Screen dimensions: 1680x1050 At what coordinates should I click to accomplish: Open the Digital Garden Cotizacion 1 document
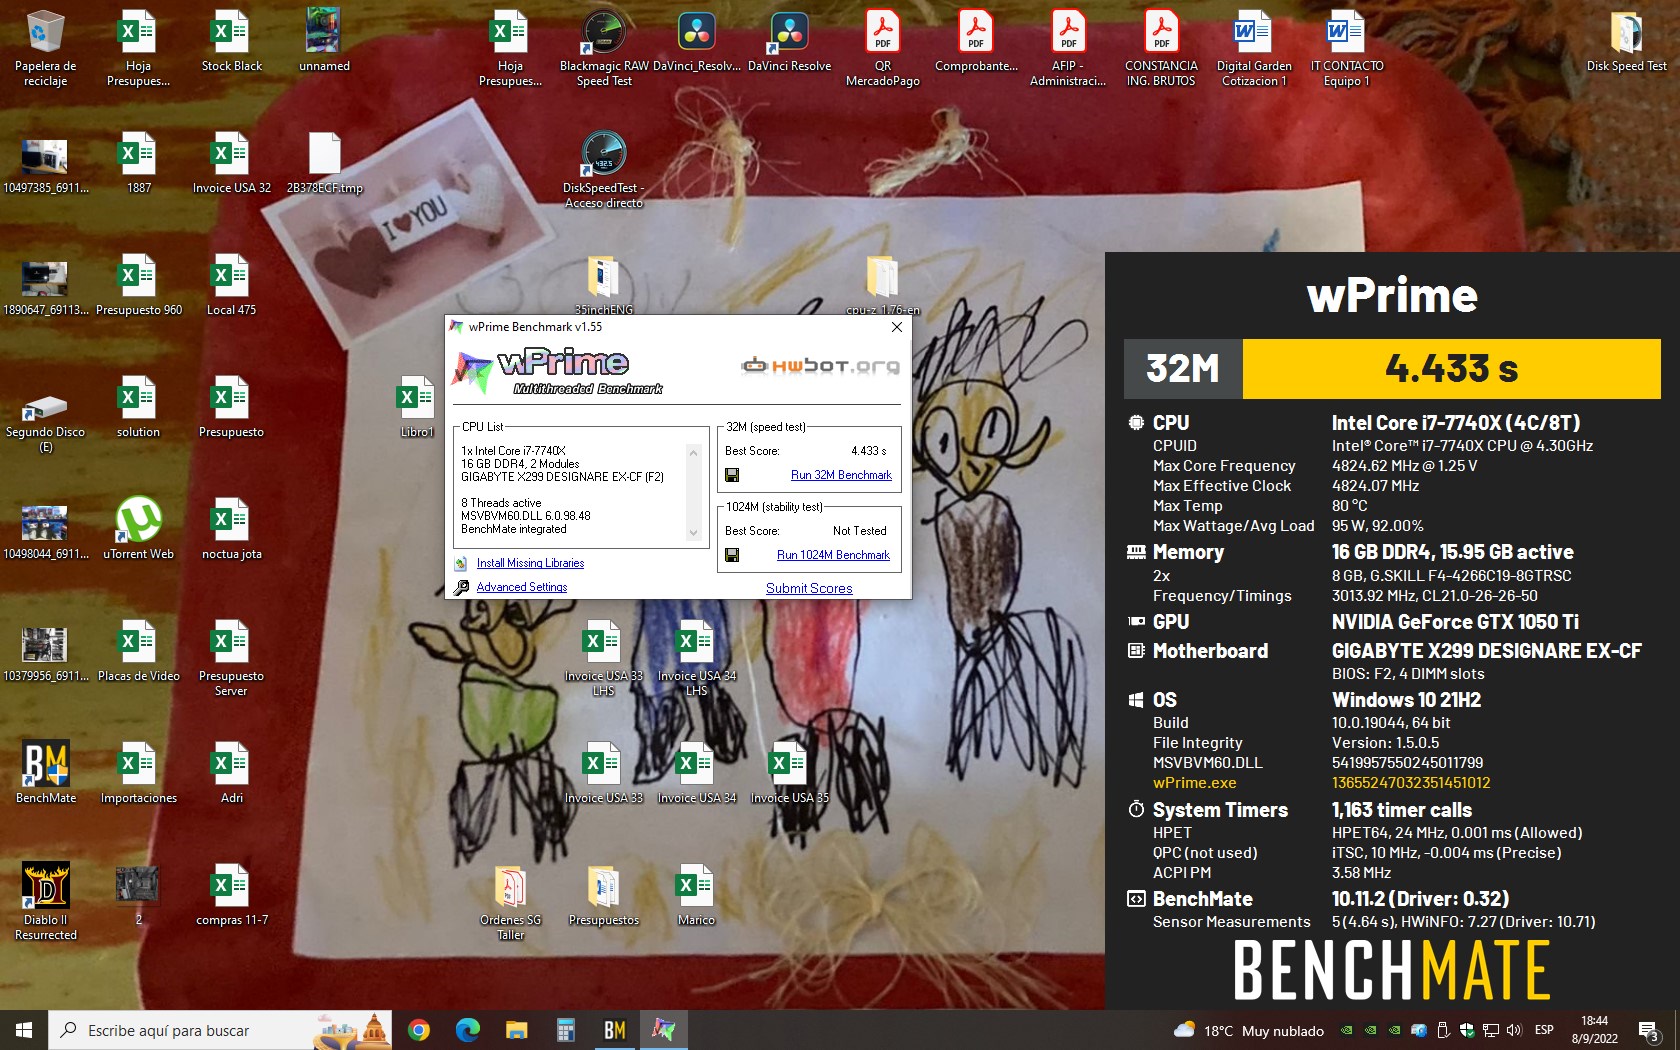point(1254,47)
